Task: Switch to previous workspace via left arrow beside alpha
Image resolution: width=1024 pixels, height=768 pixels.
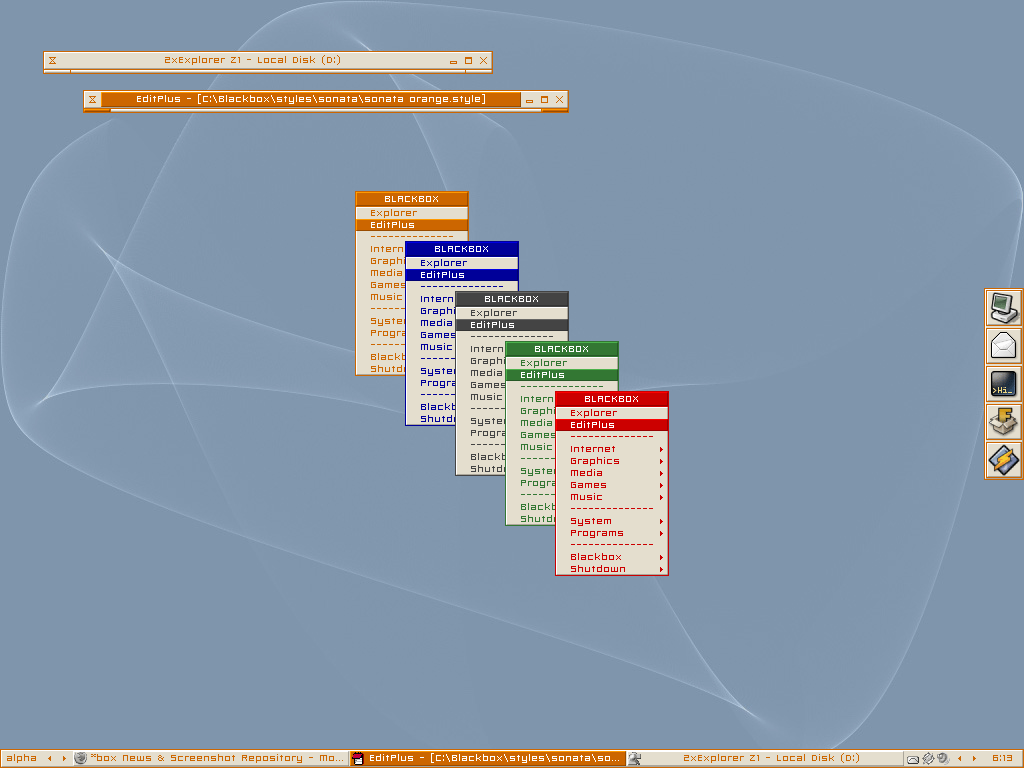Action: coord(50,758)
